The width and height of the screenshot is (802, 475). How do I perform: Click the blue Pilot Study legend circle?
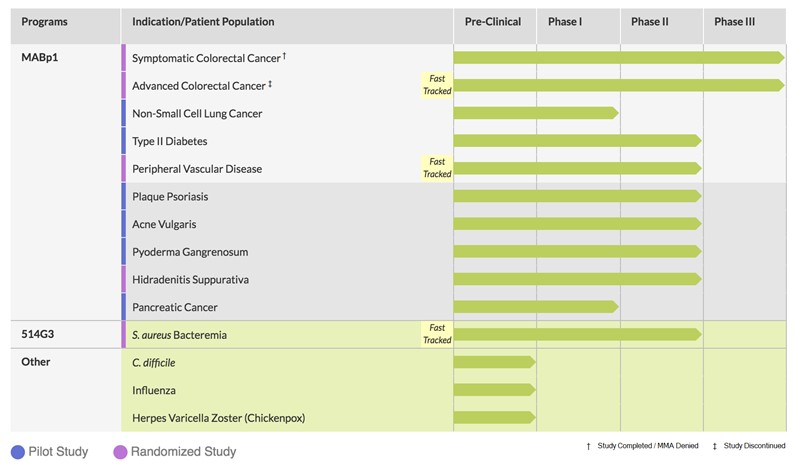click(x=17, y=452)
